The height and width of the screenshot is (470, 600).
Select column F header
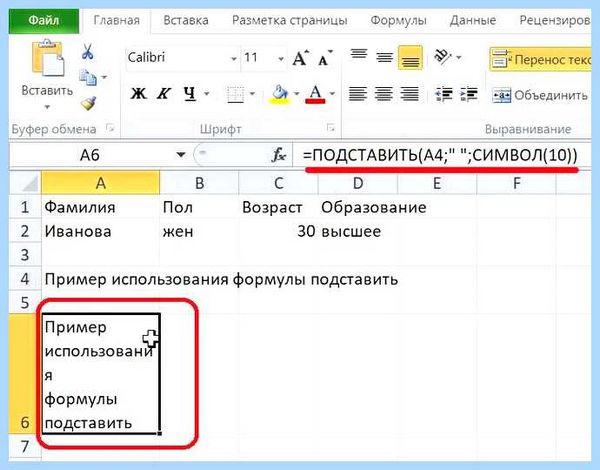coord(516,183)
